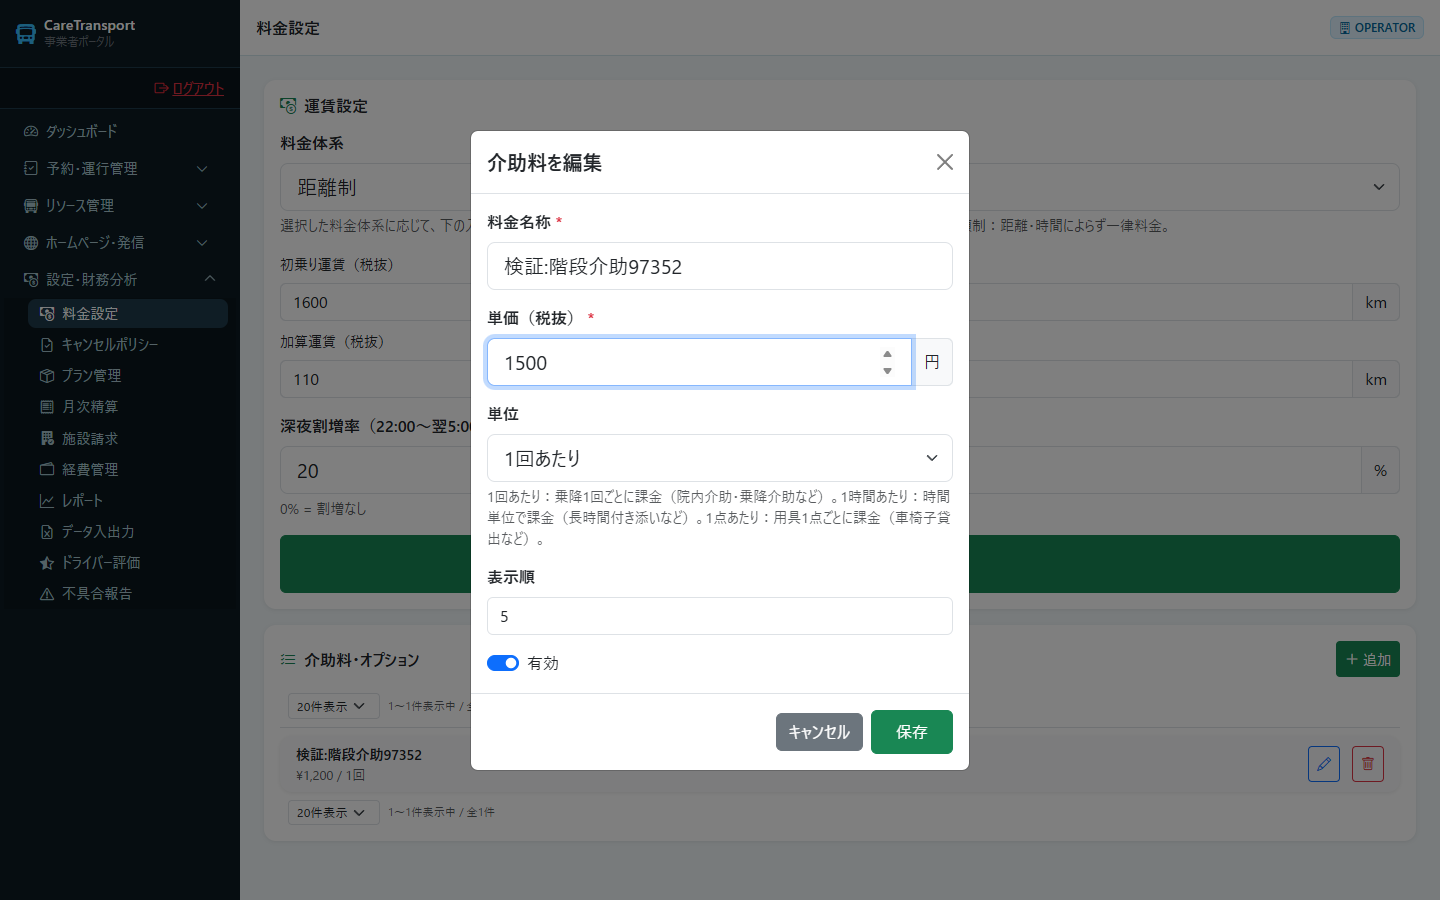Open the 料金体系 dropdown showing 距離制
This screenshot has height=900, width=1440.
[840, 187]
